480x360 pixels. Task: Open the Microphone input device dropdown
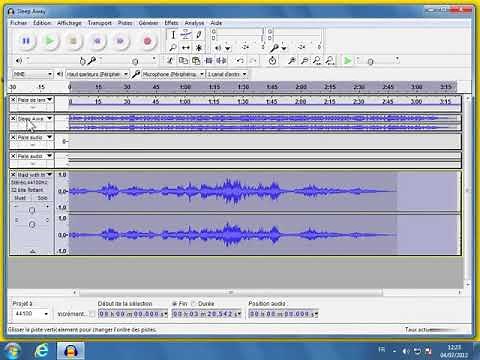pyautogui.click(x=173, y=74)
